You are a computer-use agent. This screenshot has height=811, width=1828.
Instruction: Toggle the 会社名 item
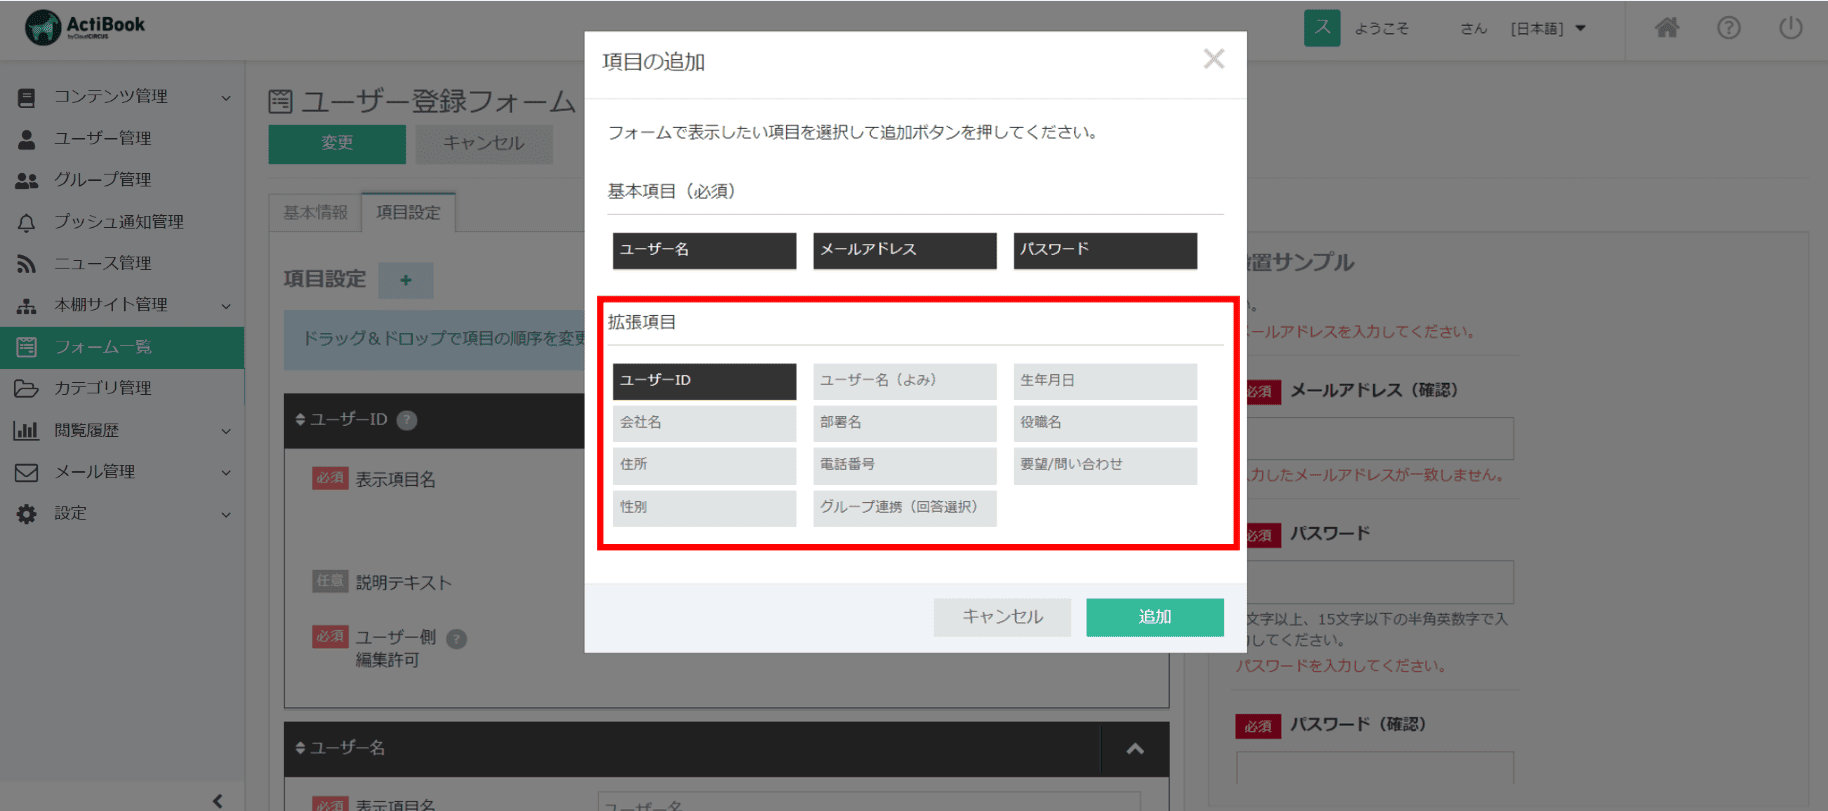[704, 423]
